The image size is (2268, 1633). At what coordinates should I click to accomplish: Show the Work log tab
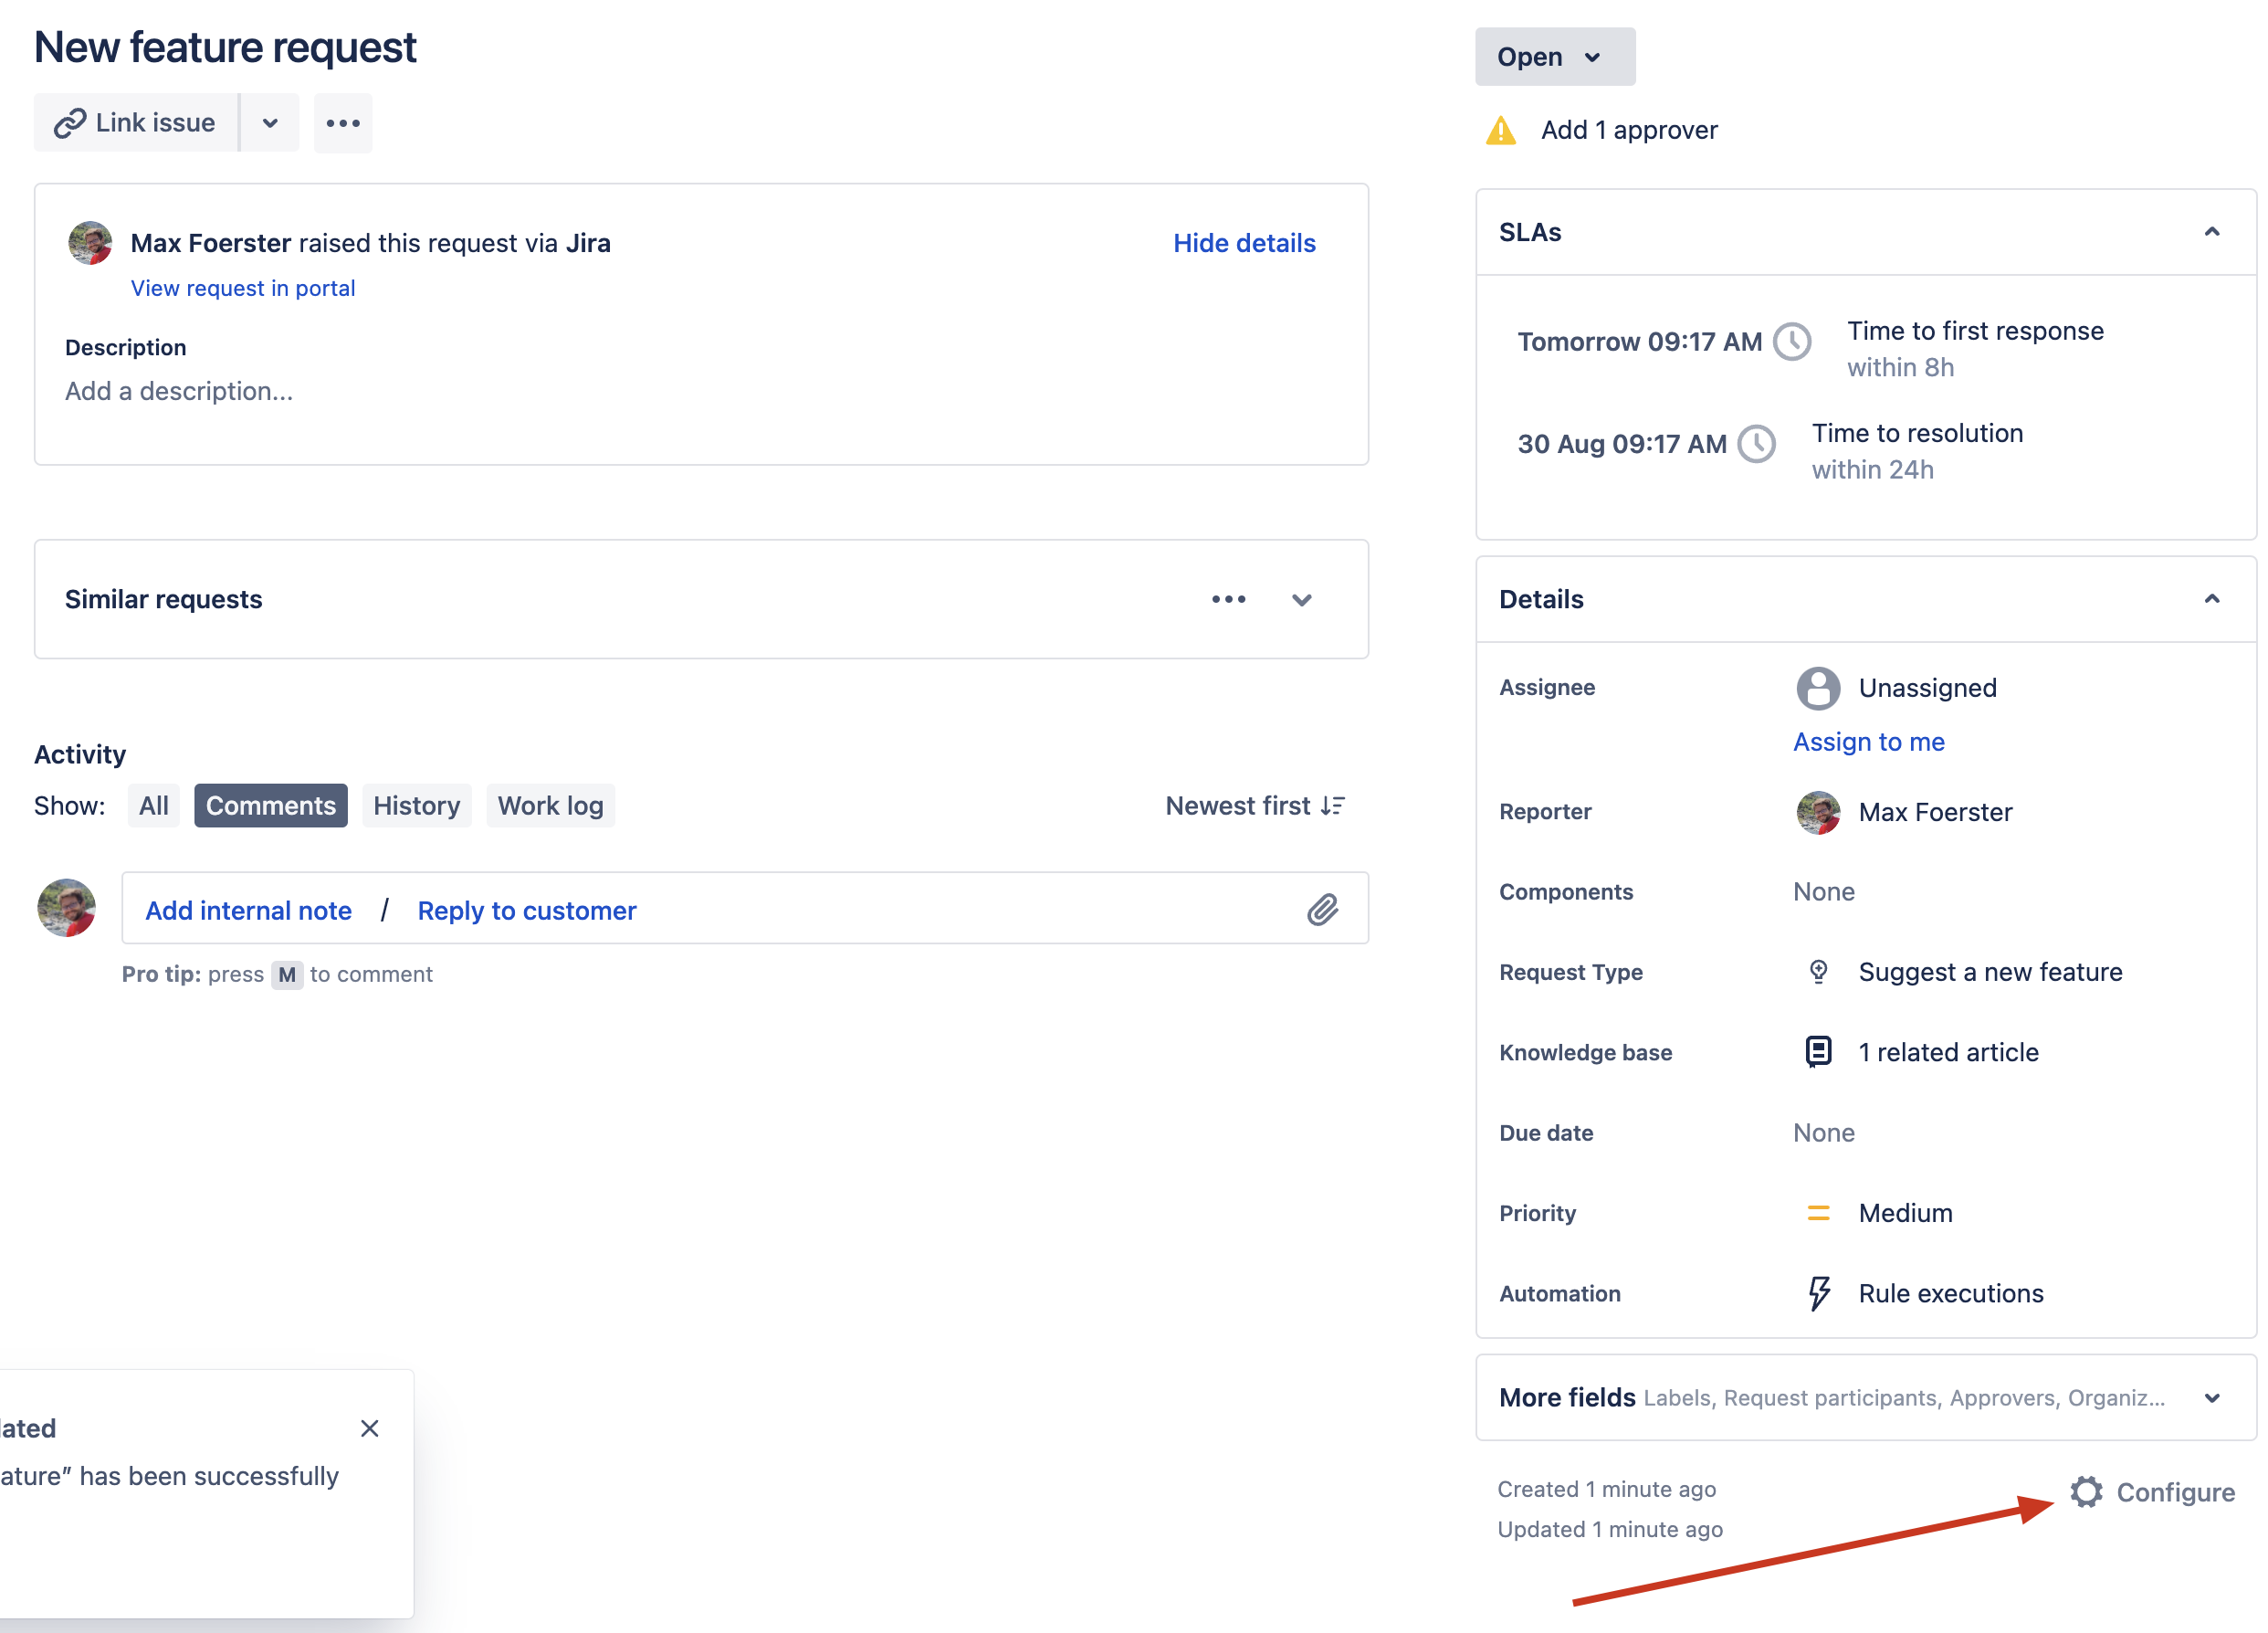(x=550, y=806)
